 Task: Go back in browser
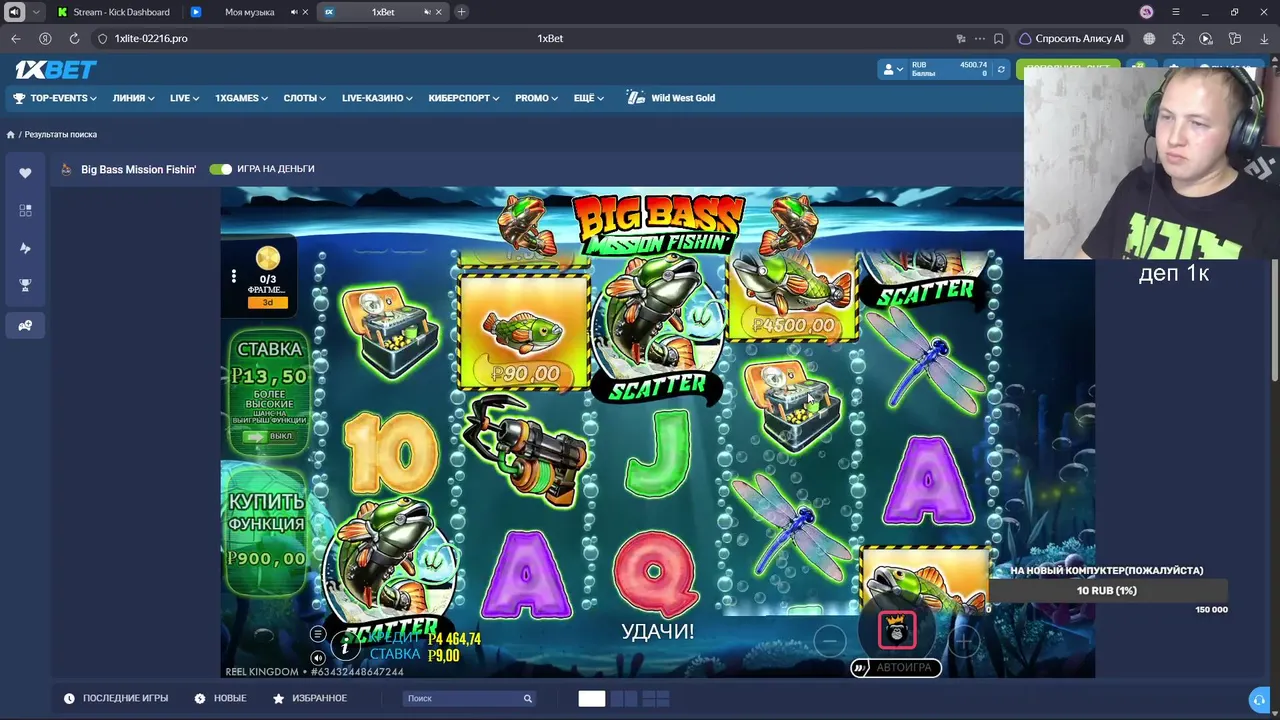click(16, 39)
